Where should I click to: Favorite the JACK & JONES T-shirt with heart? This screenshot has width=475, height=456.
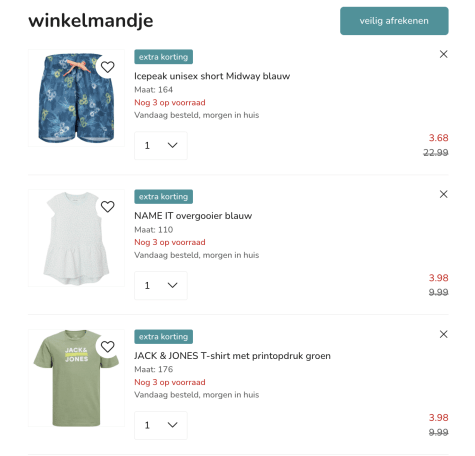[107, 347]
